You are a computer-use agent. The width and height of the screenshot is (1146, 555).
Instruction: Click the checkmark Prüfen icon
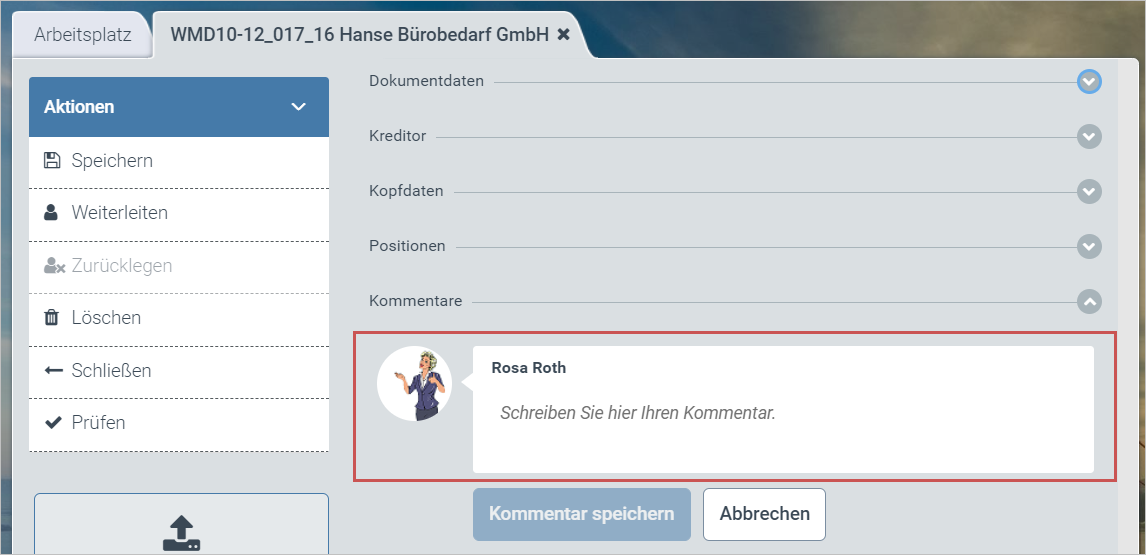(53, 423)
